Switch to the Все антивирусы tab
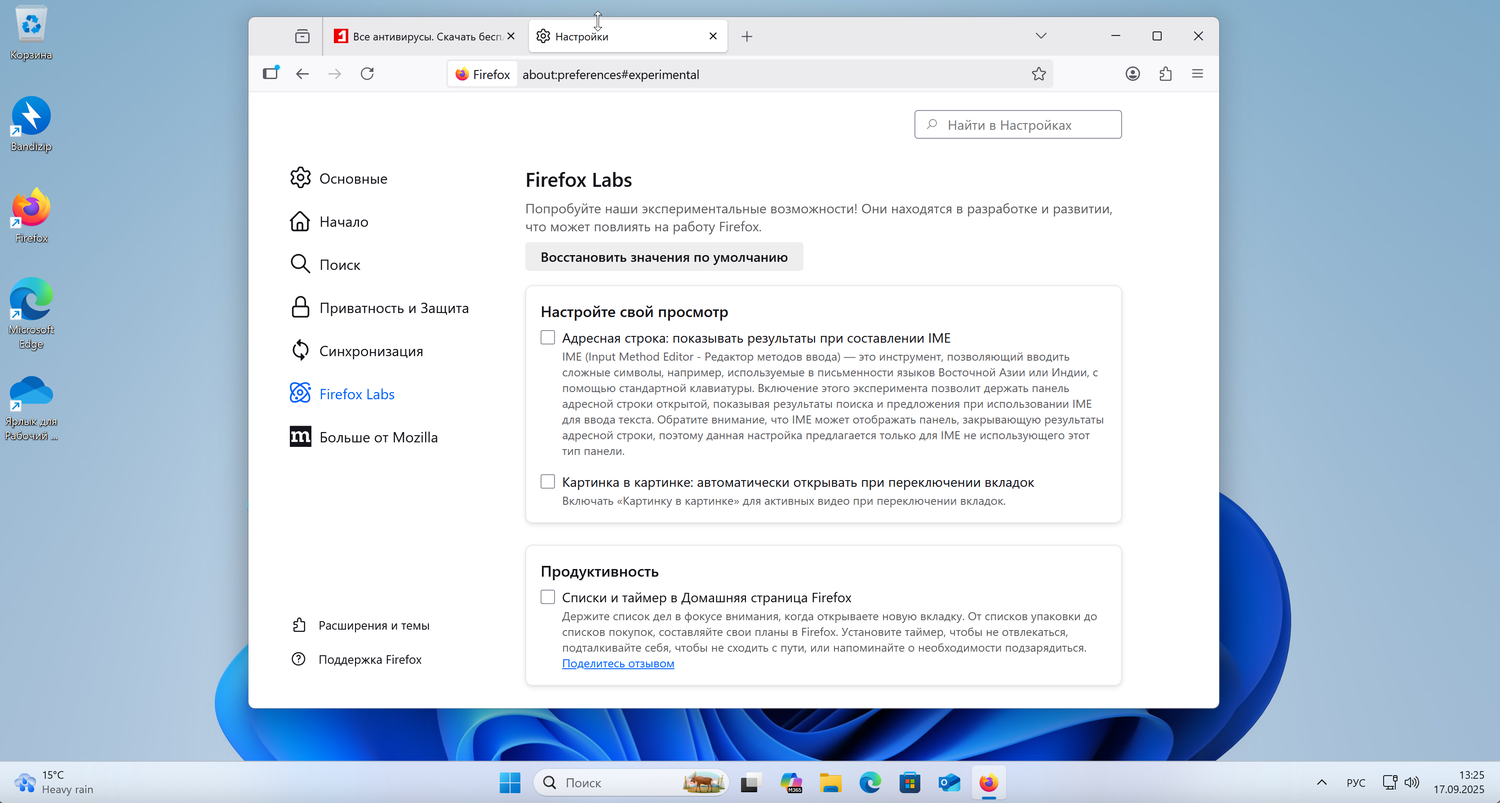The width and height of the screenshot is (1500, 803). [x=424, y=36]
